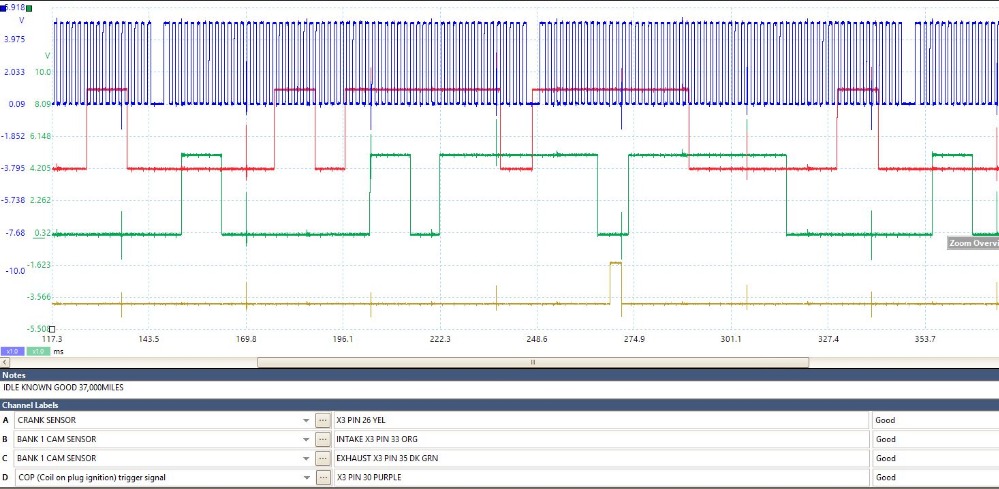Click the Good status field for channel D
Viewport: 999px width, 489px height.
click(930, 477)
